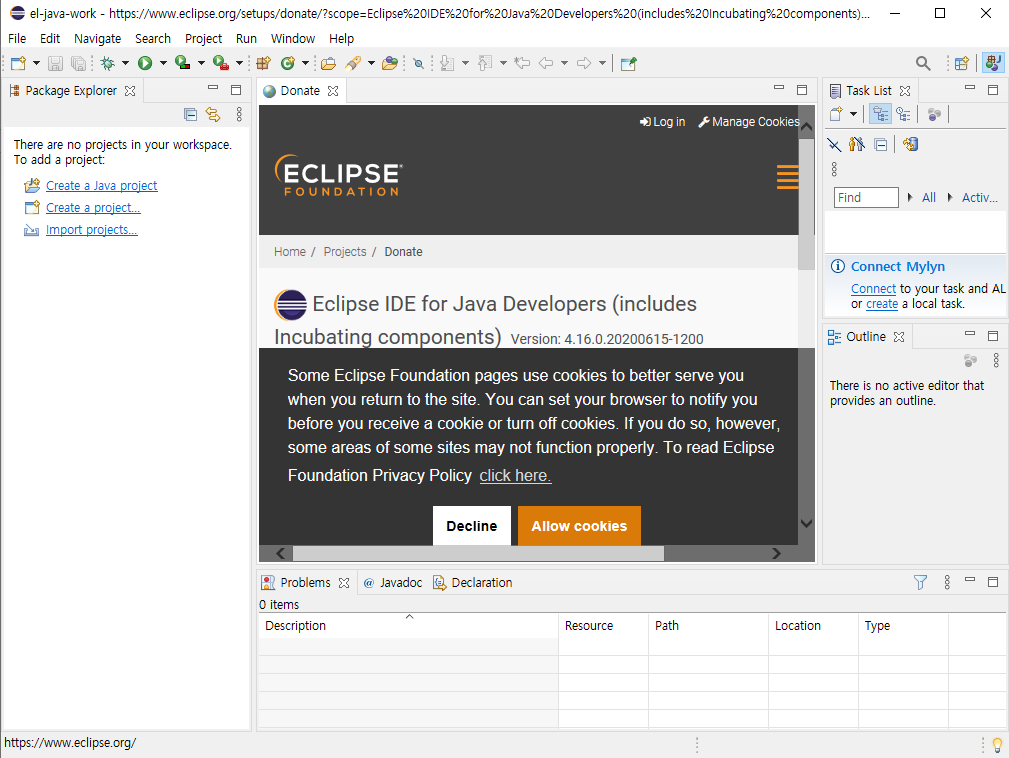The width and height of the screenshot is (1009, 758).
Task: Click browser horizontal scrollbar thumb
Action: (x=478, y=553)
